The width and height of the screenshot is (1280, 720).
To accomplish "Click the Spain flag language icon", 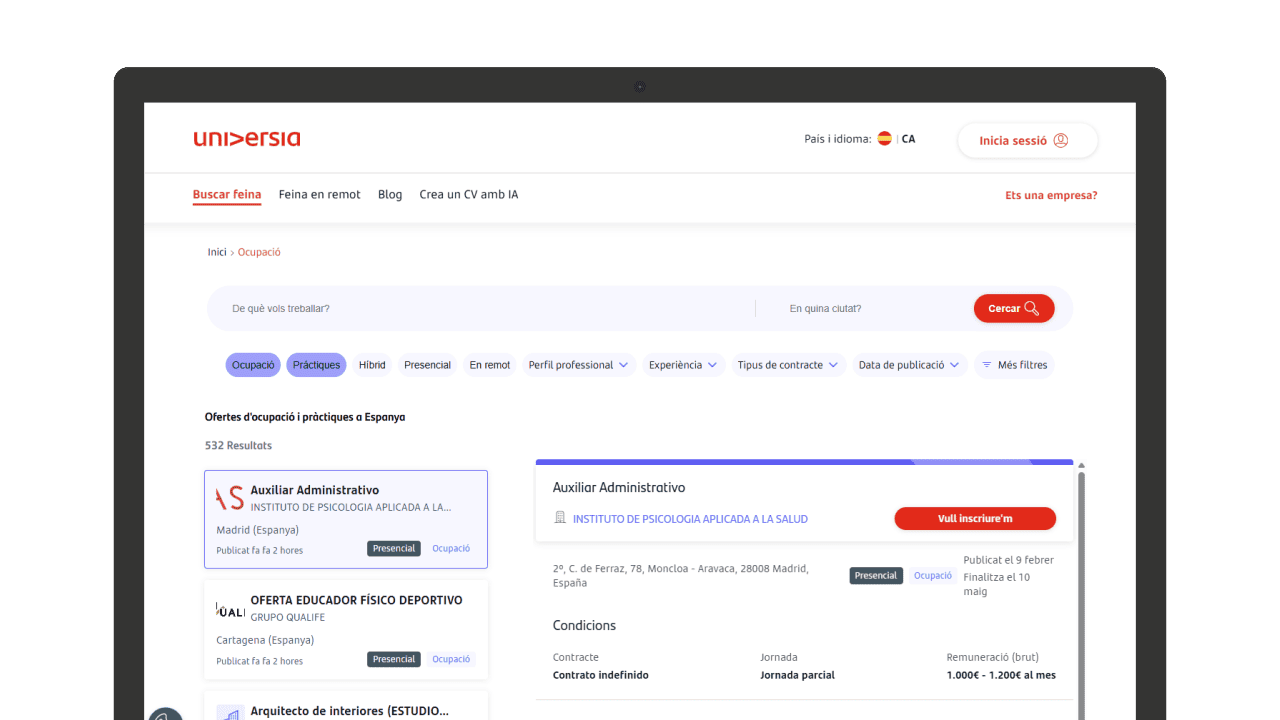I will [884, 139].
